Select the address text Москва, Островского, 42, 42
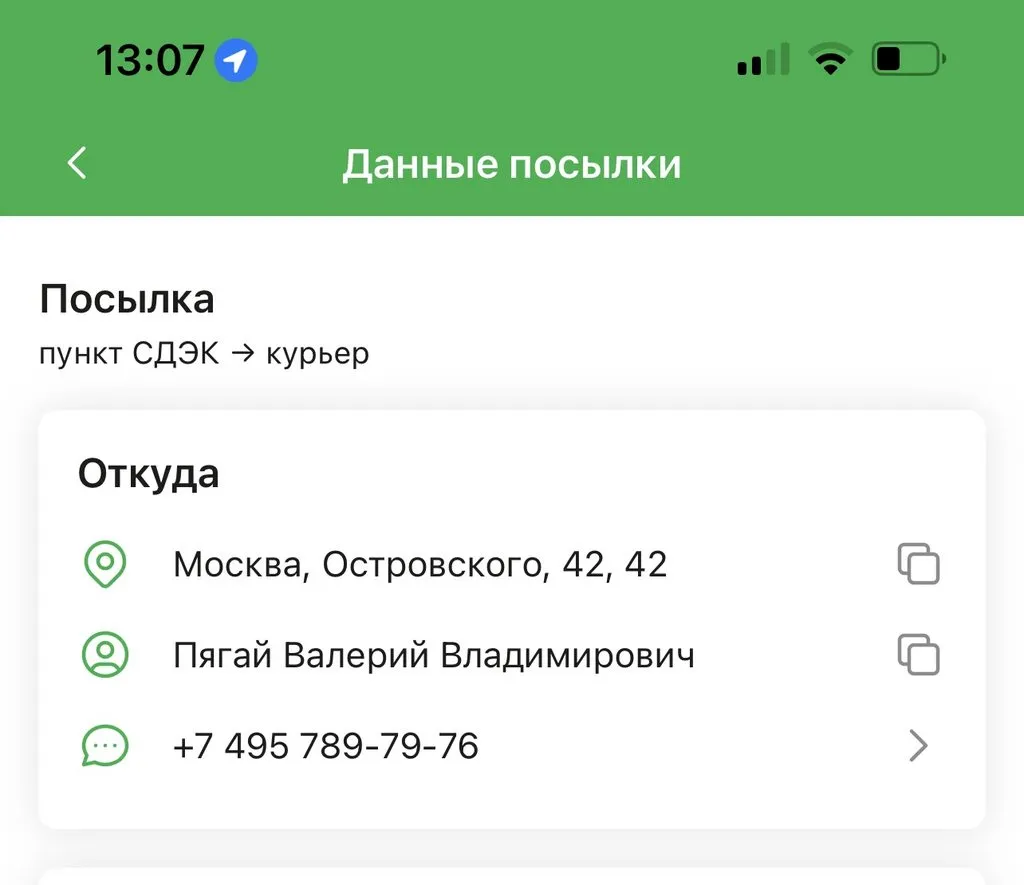This screenshot has width=1024, height=885. (x=420, y=565)
